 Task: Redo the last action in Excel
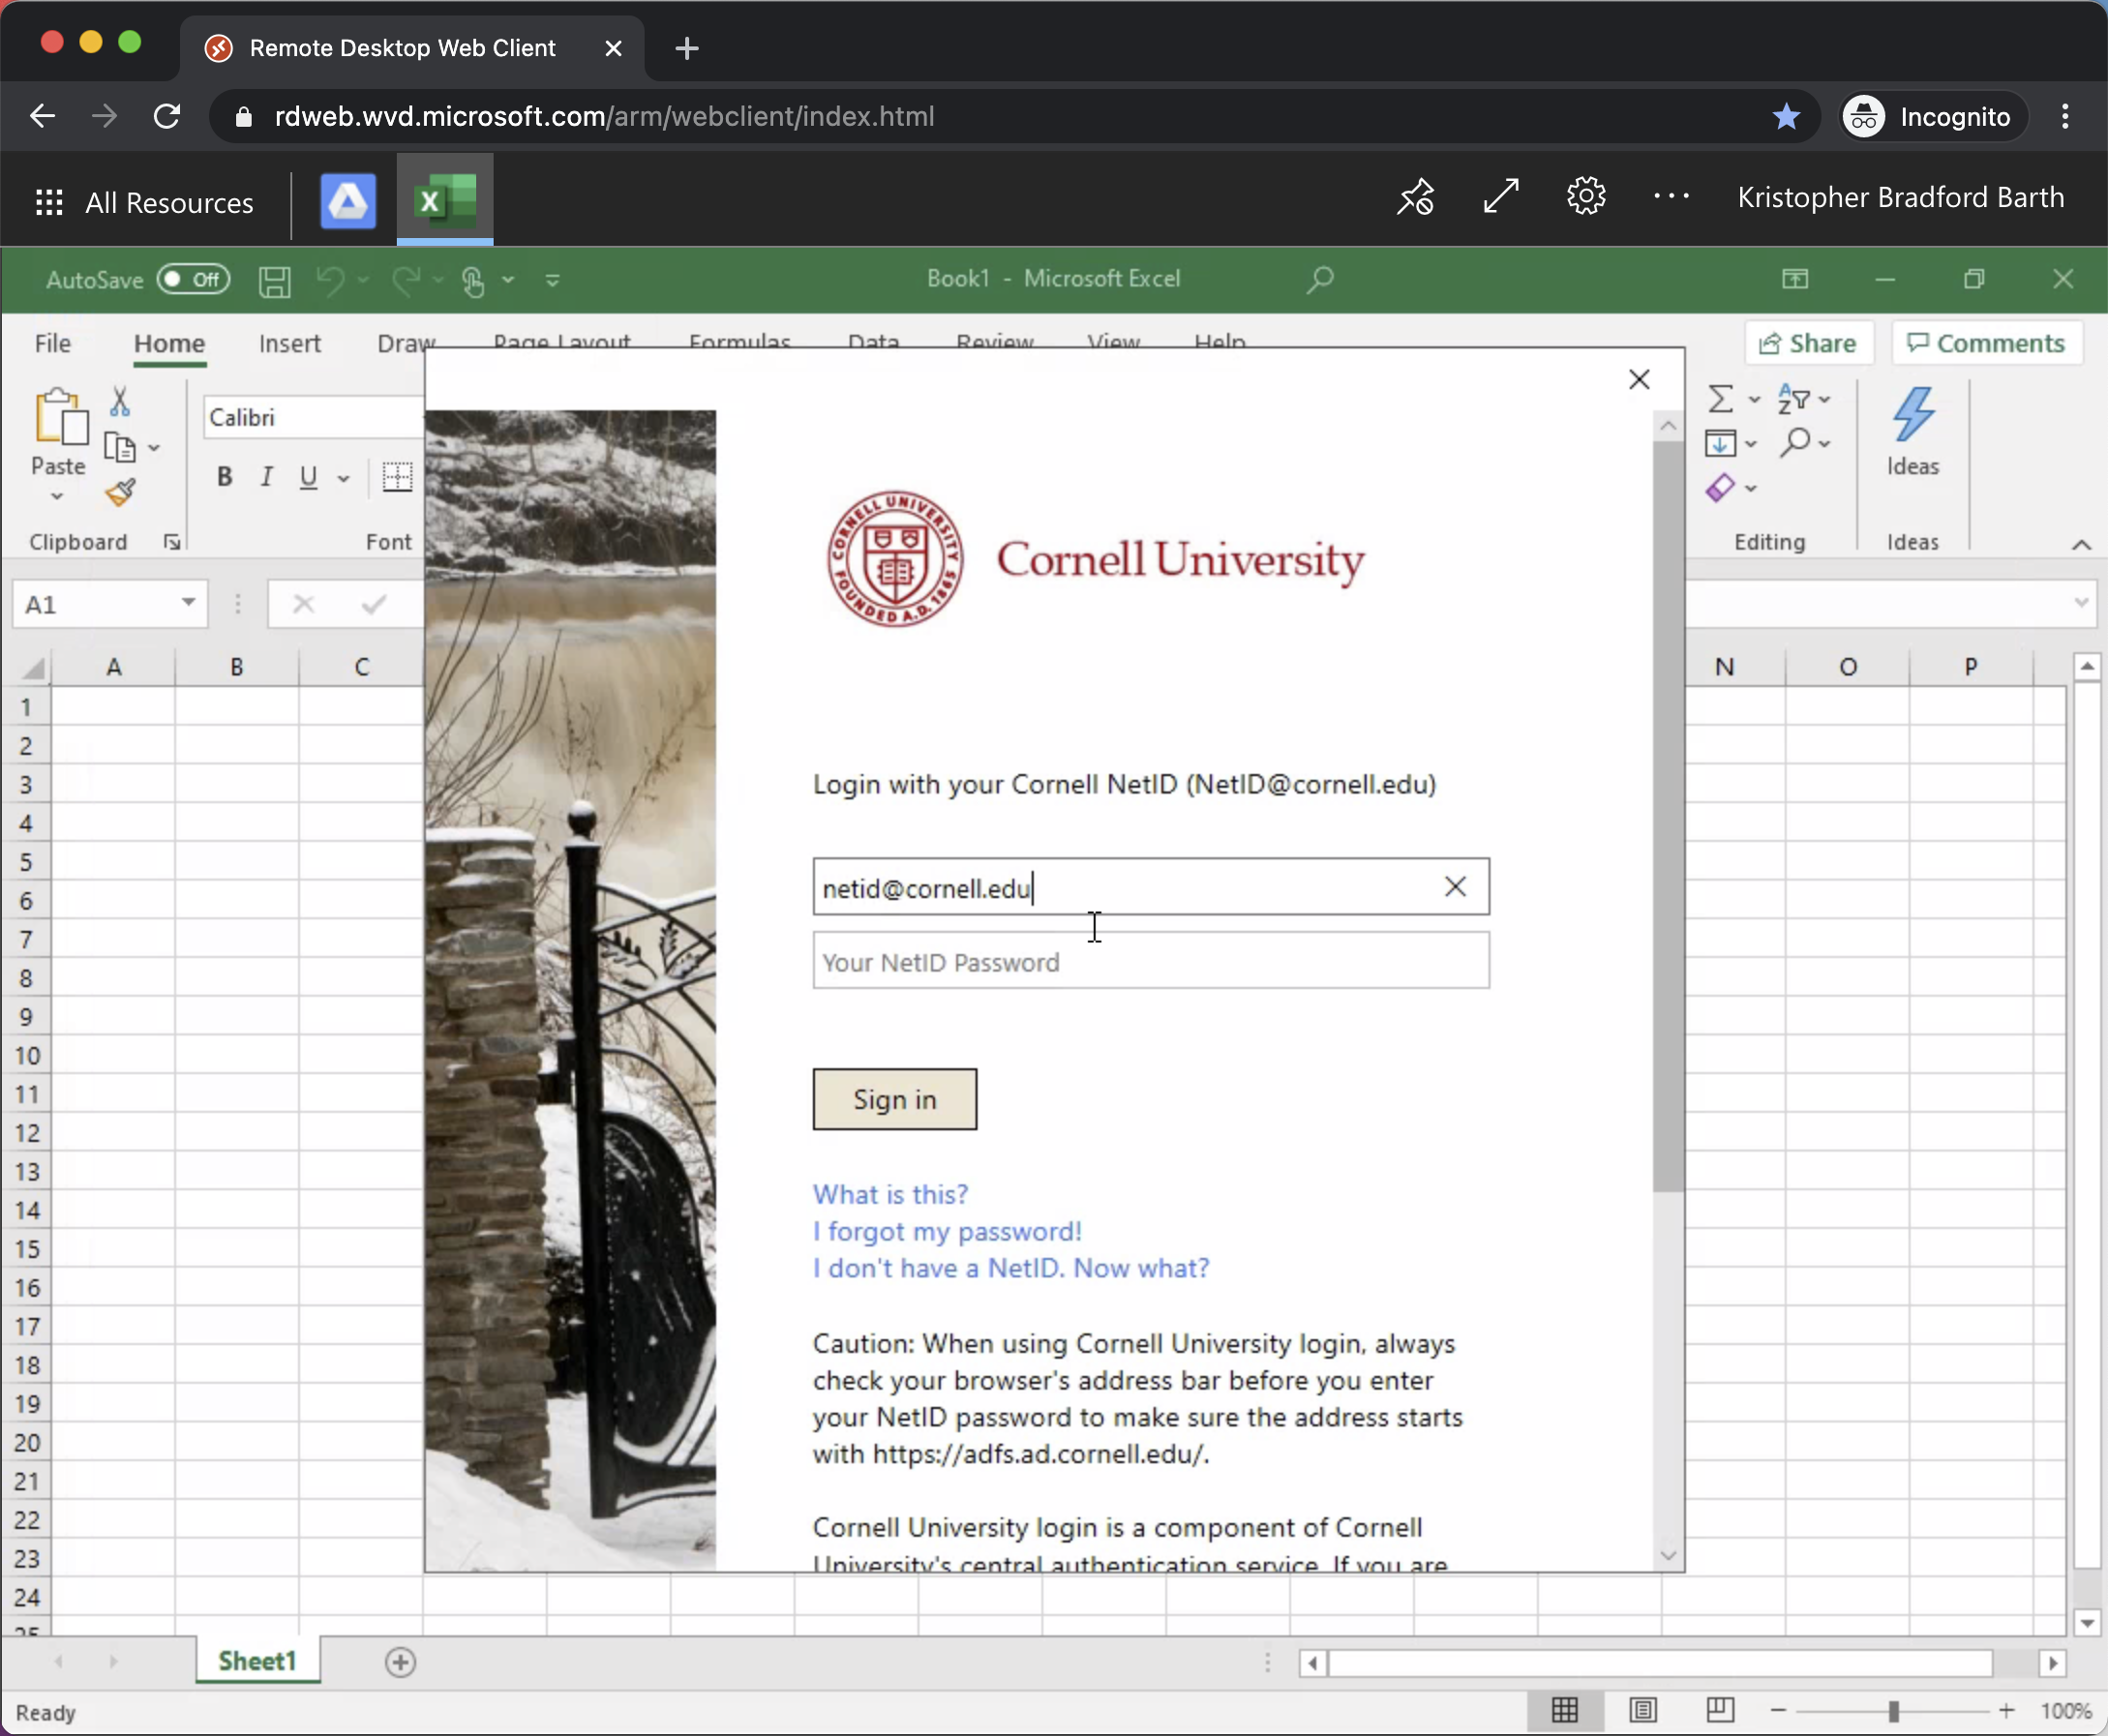point(406,280)
